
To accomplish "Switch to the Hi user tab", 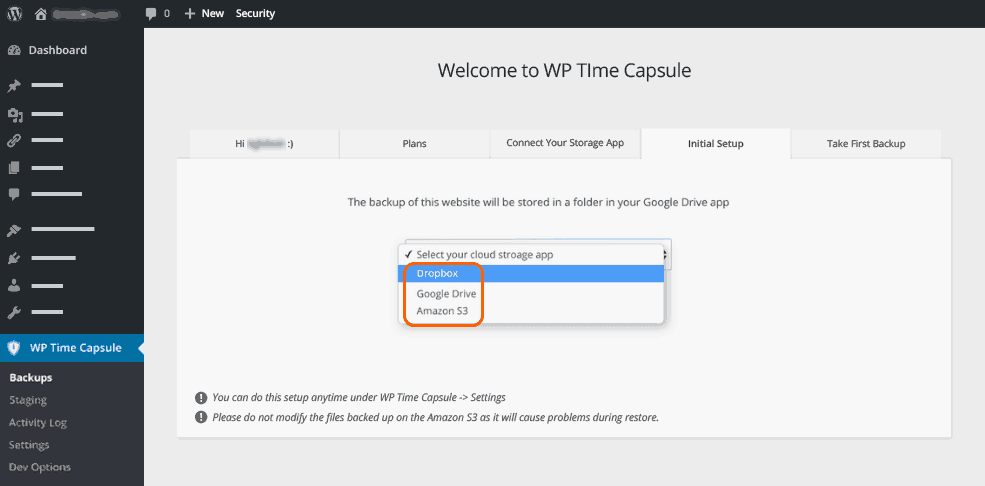I will (264, 144).
